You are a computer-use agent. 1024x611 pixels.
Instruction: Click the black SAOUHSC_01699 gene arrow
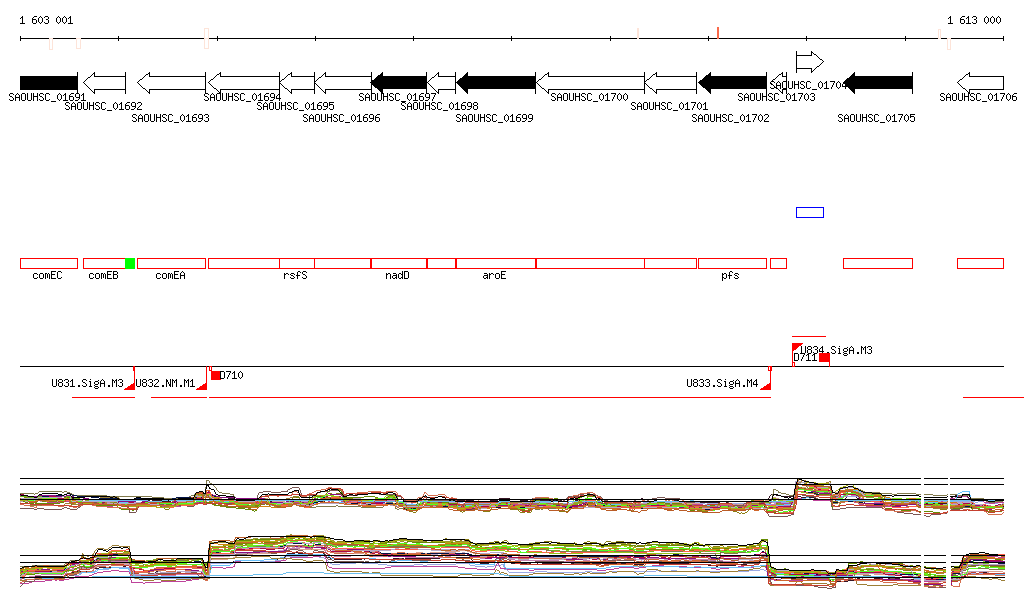496,82
